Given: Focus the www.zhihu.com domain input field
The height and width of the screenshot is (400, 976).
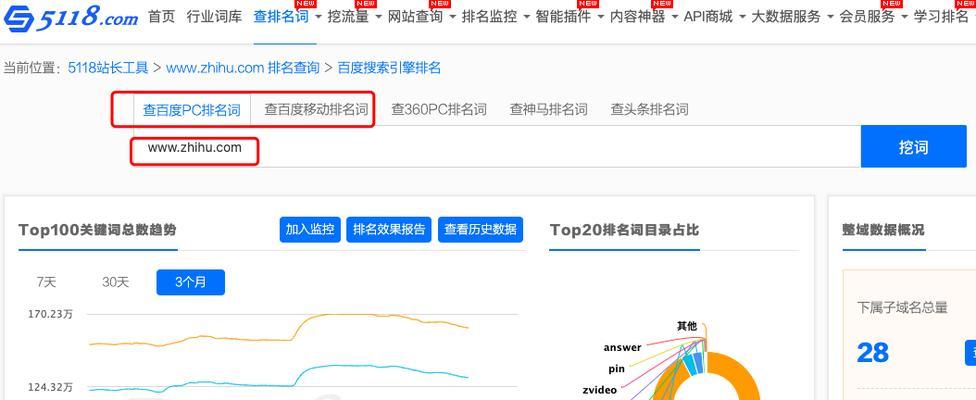Looking at the screenshot, I should pos(497,147).
